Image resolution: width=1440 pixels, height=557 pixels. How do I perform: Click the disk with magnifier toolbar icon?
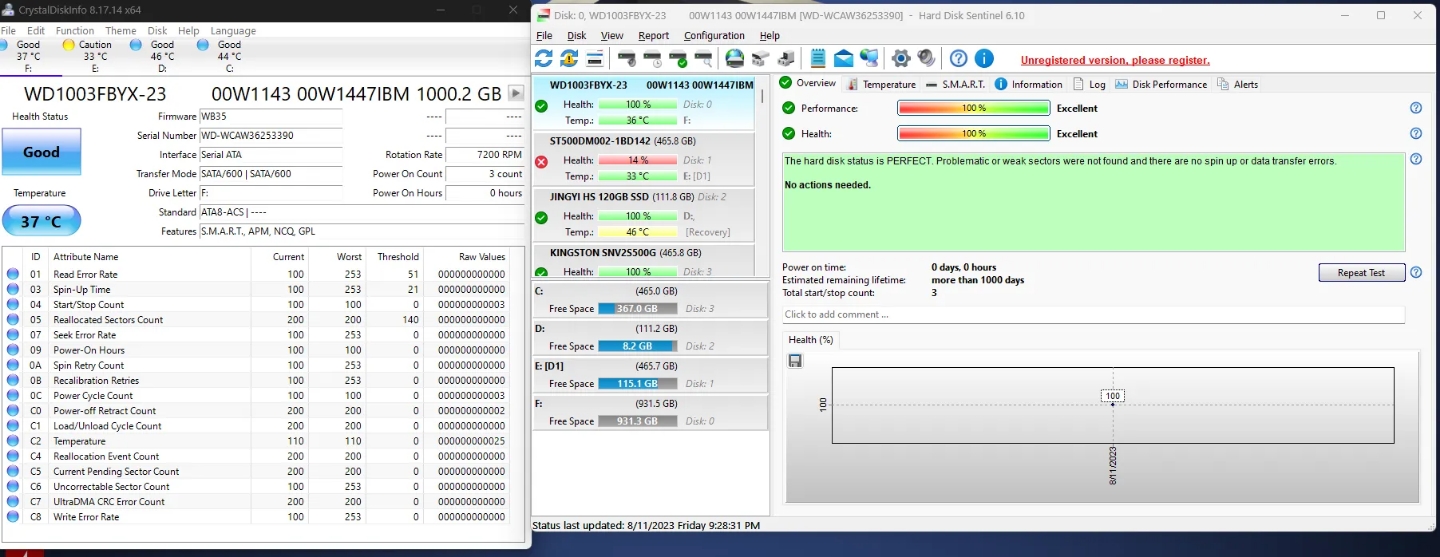coord(703,58)
